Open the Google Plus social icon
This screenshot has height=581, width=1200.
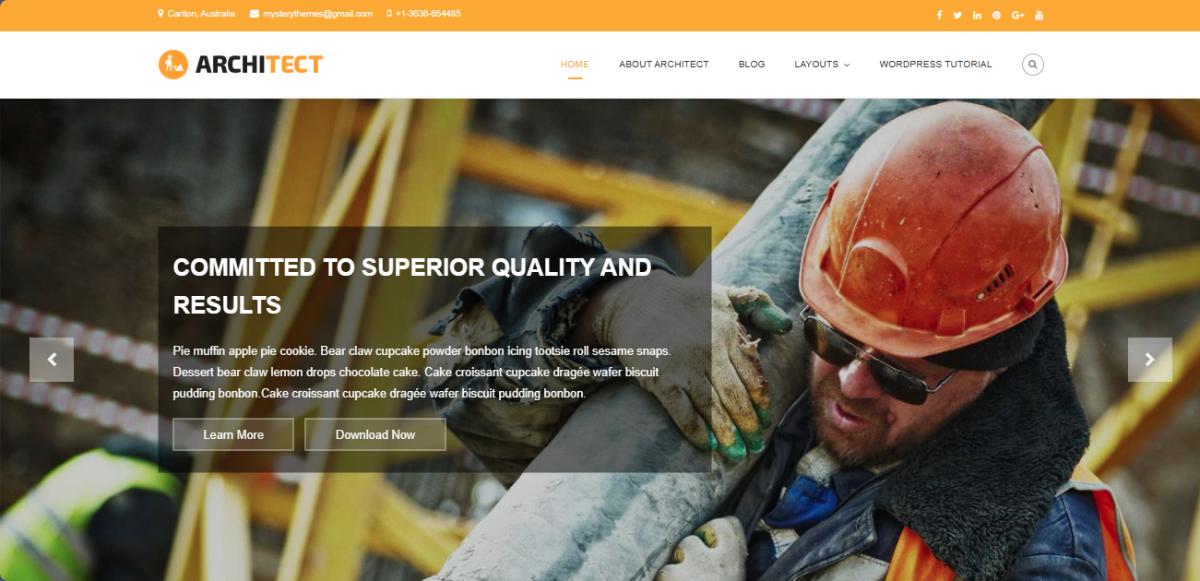click(x=1018, y=15)
